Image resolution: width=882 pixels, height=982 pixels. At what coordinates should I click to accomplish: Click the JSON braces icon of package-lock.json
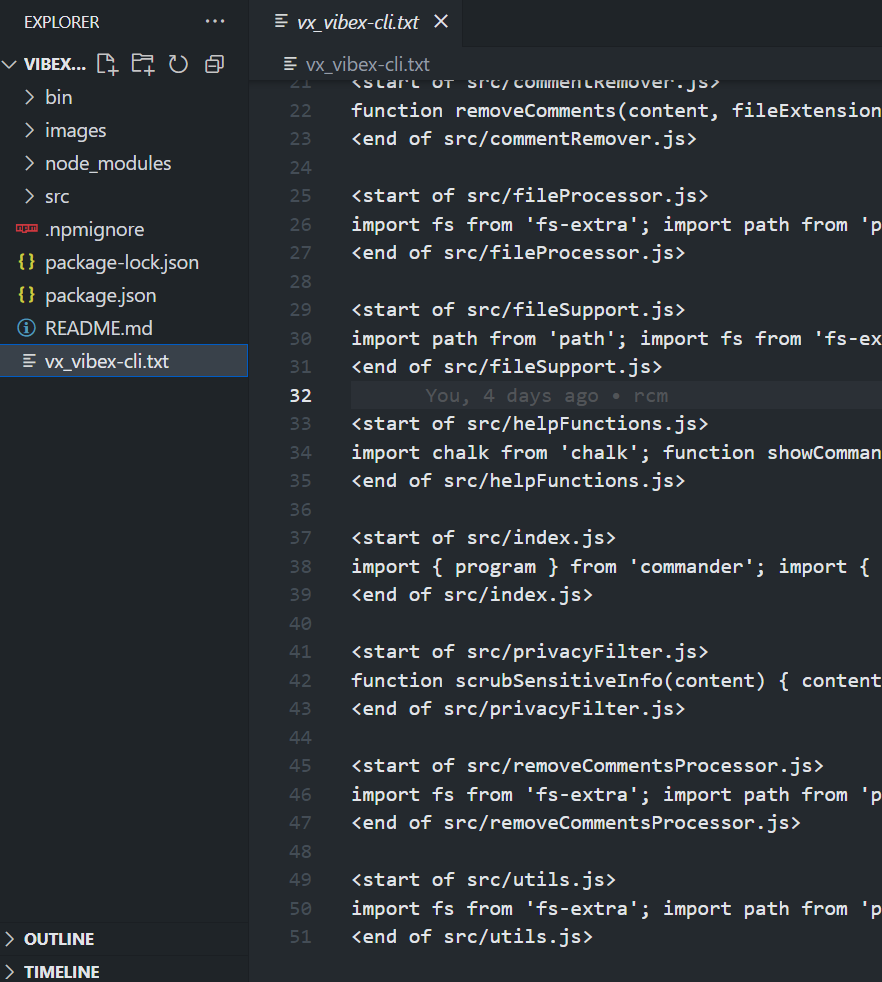tap(26, 262)
